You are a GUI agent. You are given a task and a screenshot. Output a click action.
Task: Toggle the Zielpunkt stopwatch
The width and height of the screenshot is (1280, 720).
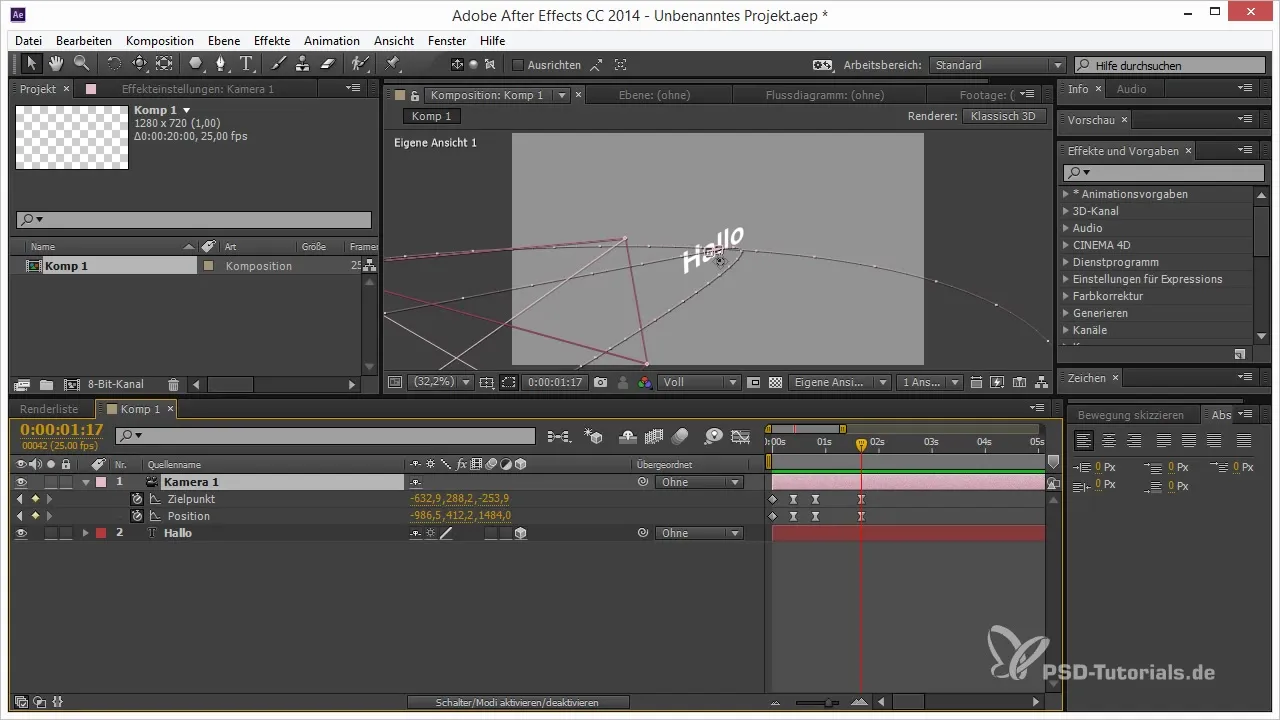(137, 499)
